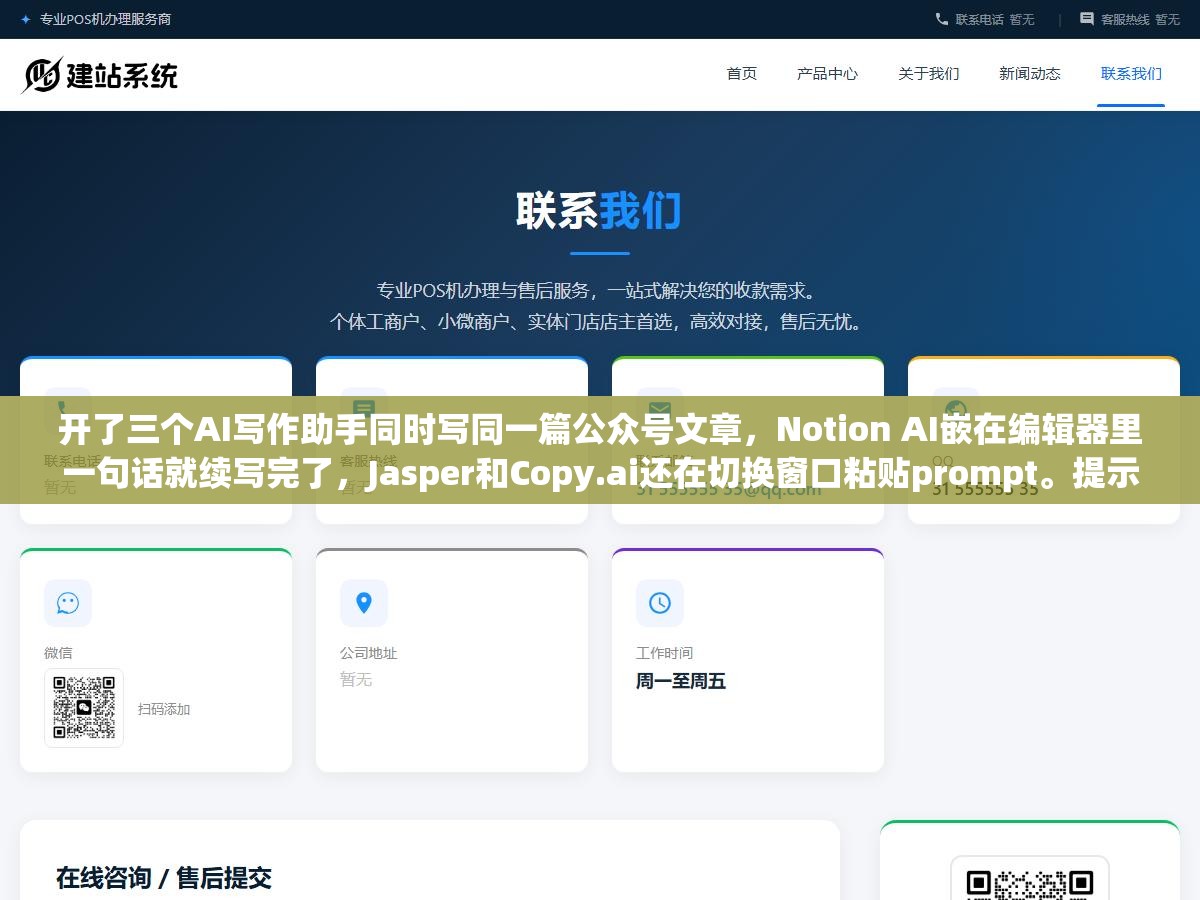The width and height of the screenshot is (1200, 900).
Task: Click the 联系我们 hero heading
Action: click(599, 211)
